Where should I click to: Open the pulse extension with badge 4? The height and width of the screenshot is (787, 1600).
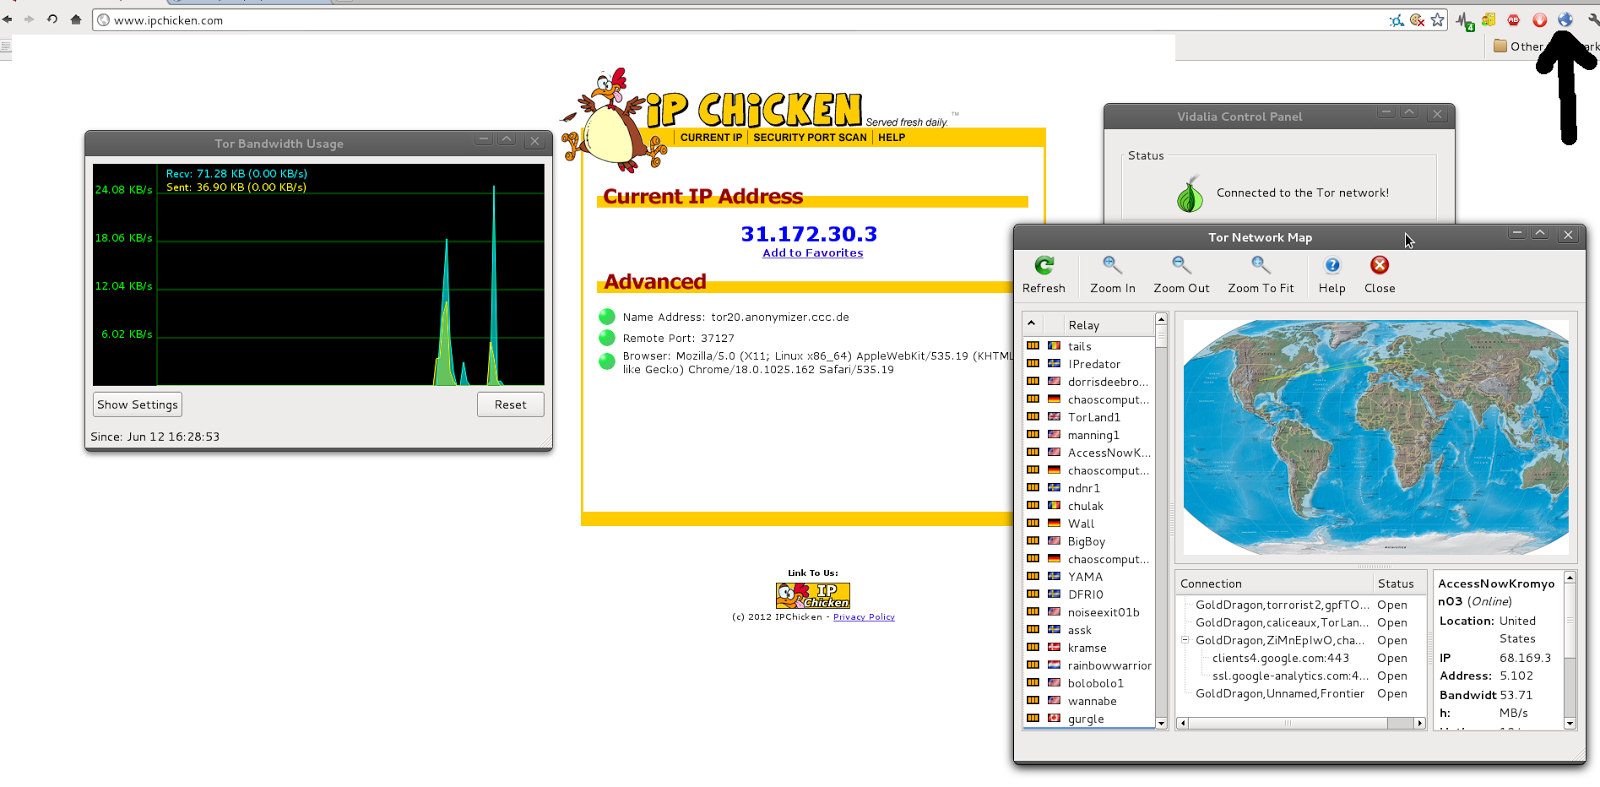(x=1466, y=21)
